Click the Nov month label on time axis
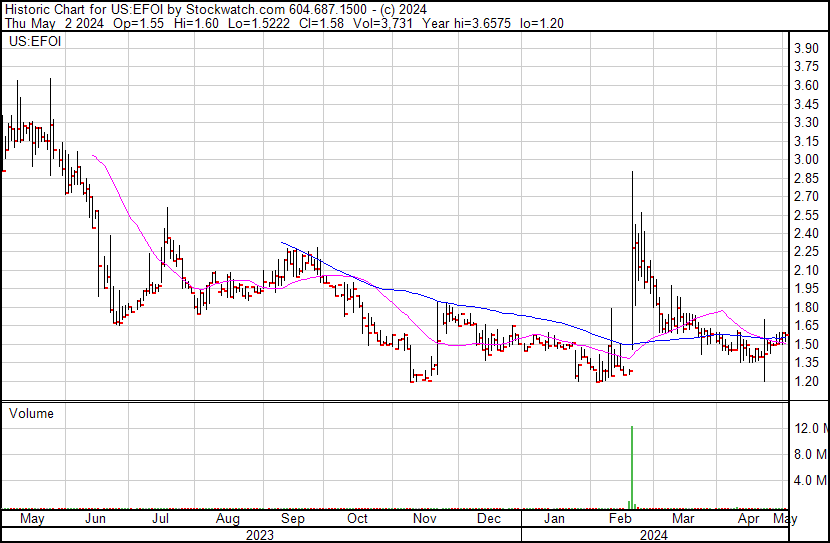 426,519
